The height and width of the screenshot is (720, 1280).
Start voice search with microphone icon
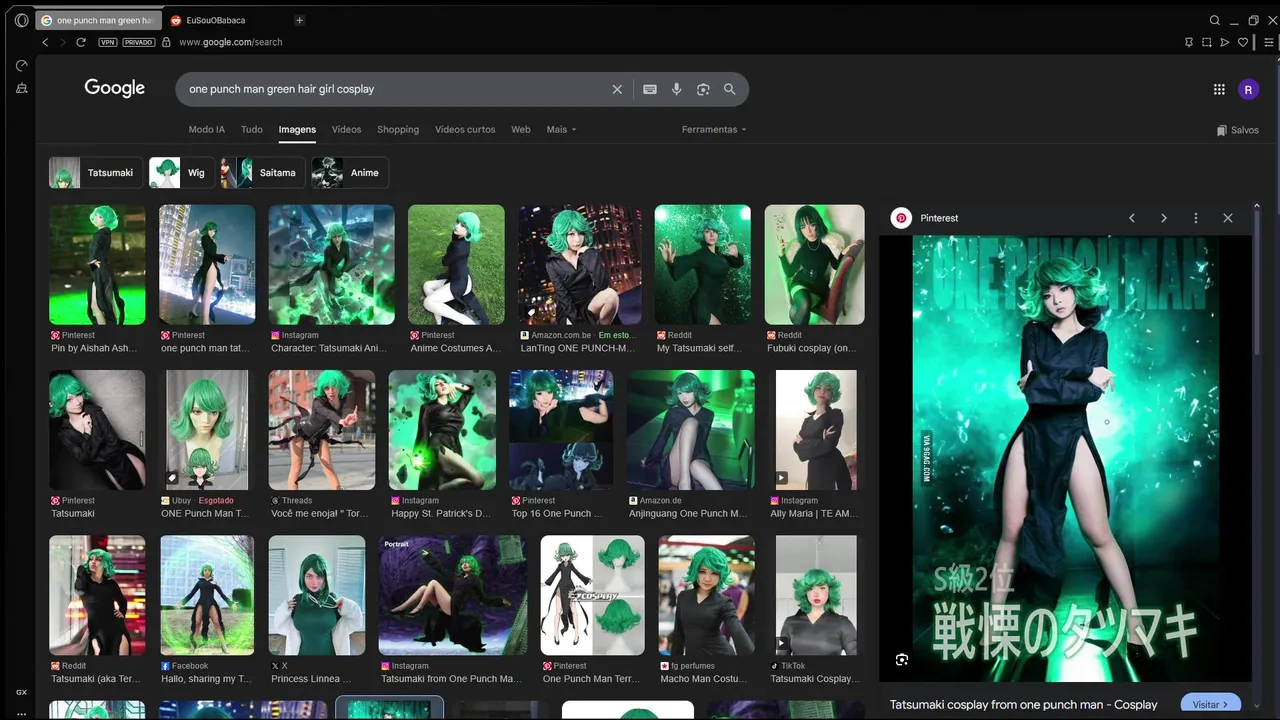(x=676, y=89)
